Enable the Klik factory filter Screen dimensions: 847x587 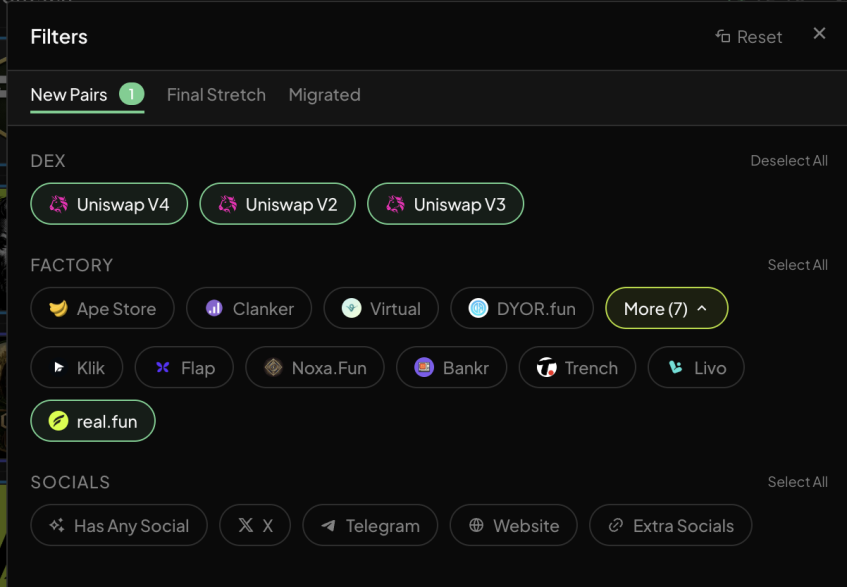coord(77,368)
